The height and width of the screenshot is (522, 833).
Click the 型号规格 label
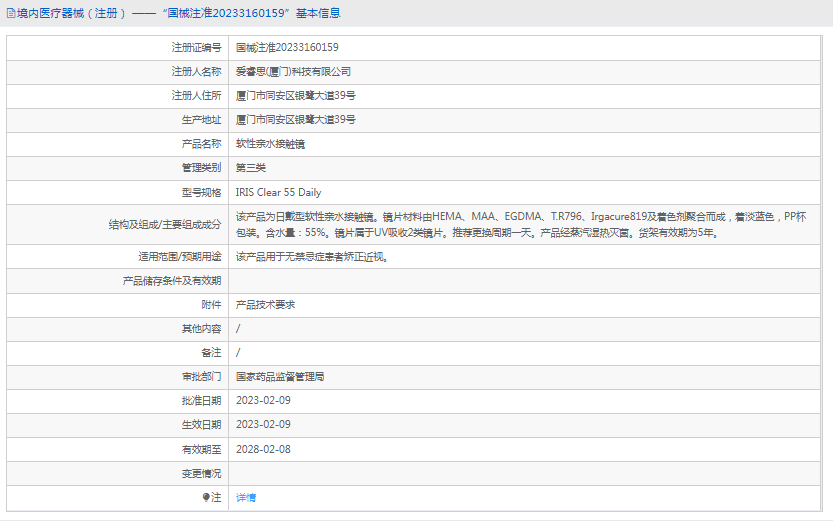point(201,192)
